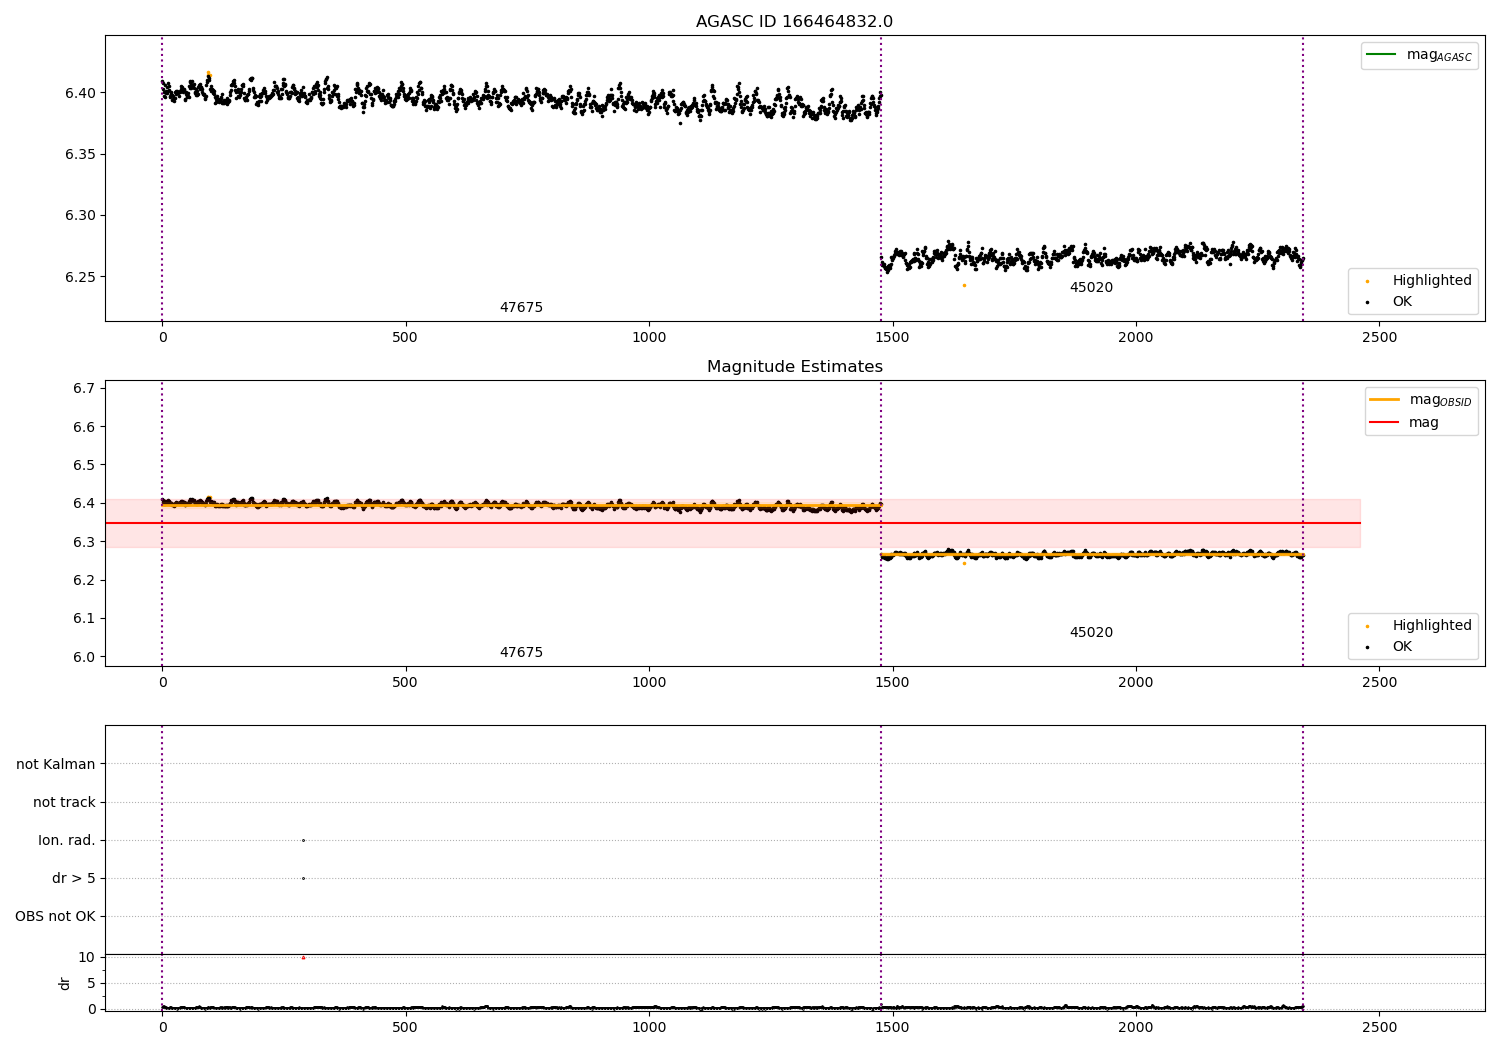The image size is (1500, 1050).
Task: Click the 'AGASC ID 166464832.0' plot title
Action: click(794, 22)
